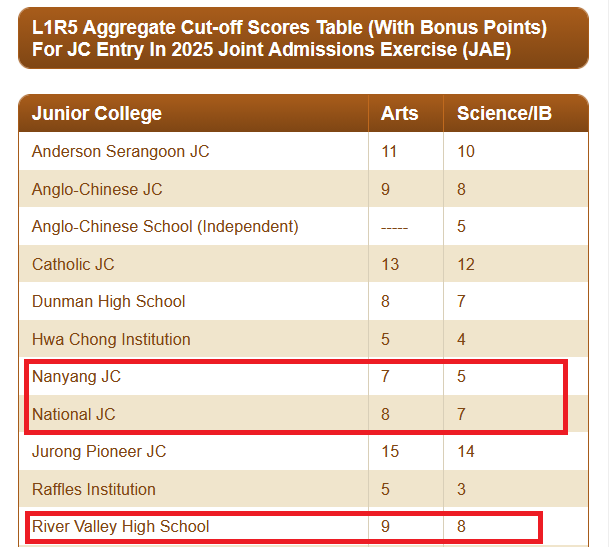Image resolution: width=609 pixels, height=547 pixels.
Task: Click Raffles Institution Science/IB score 3
Action: [x=461, y=489]
